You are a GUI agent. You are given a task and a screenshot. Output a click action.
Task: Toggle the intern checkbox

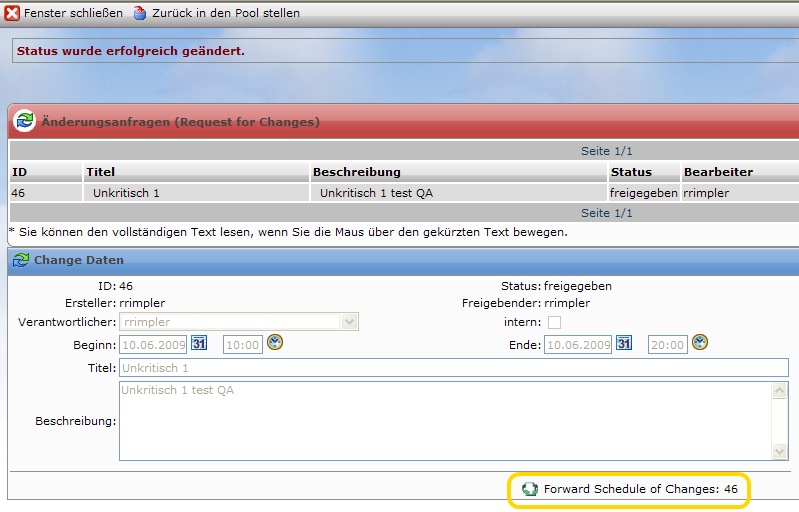pyautogui.click(x=554, y=322)
